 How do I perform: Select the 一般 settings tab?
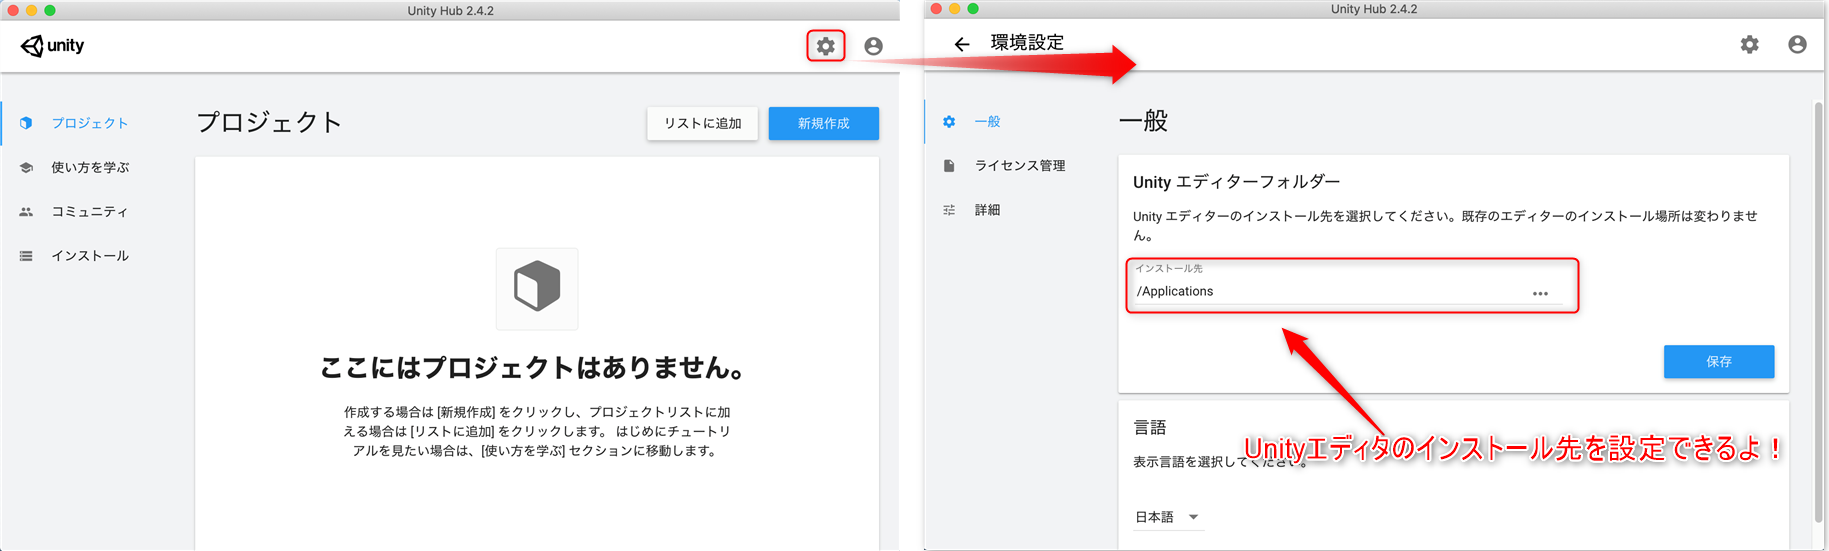pyautogui.click(x=987, y=121)
